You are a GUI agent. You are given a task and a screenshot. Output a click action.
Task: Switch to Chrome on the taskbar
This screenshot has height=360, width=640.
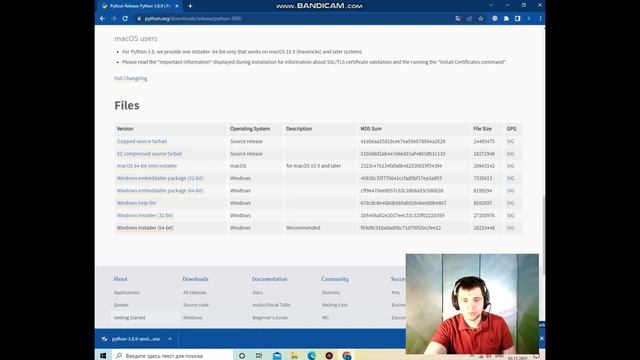pos(347,356)
